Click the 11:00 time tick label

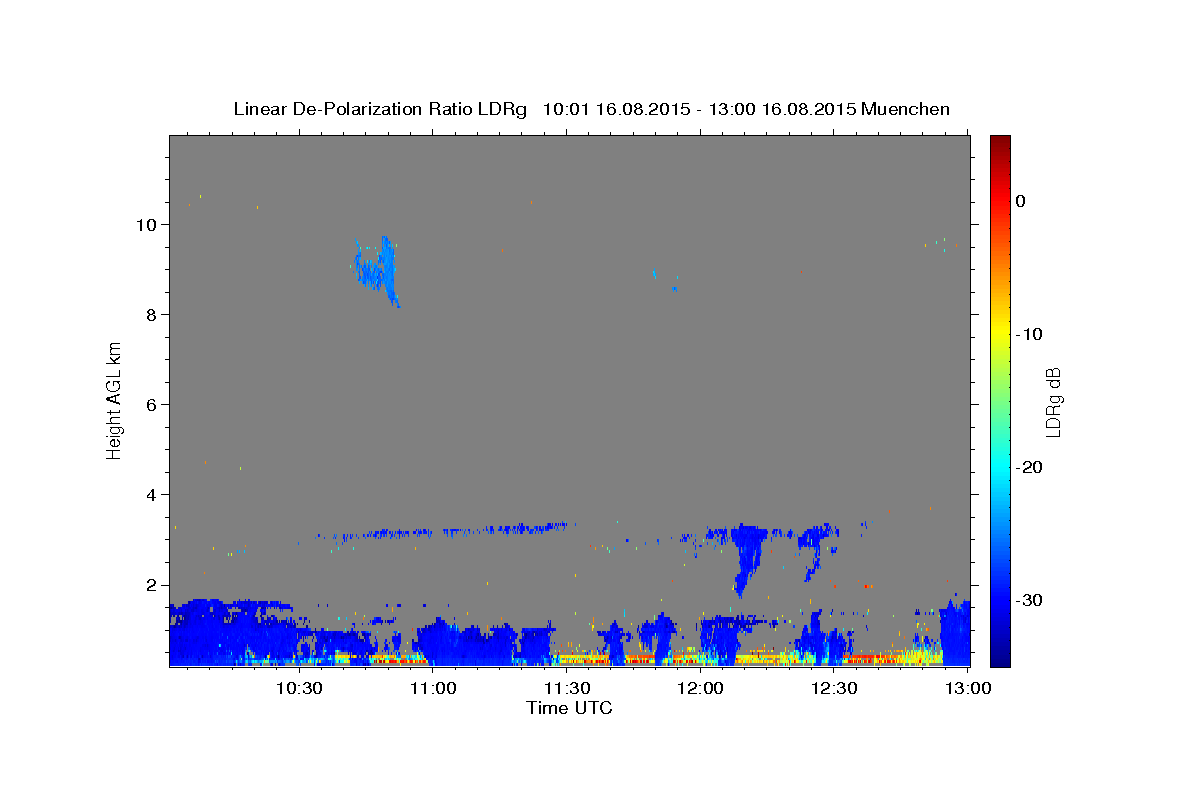(x=434, y=688)
